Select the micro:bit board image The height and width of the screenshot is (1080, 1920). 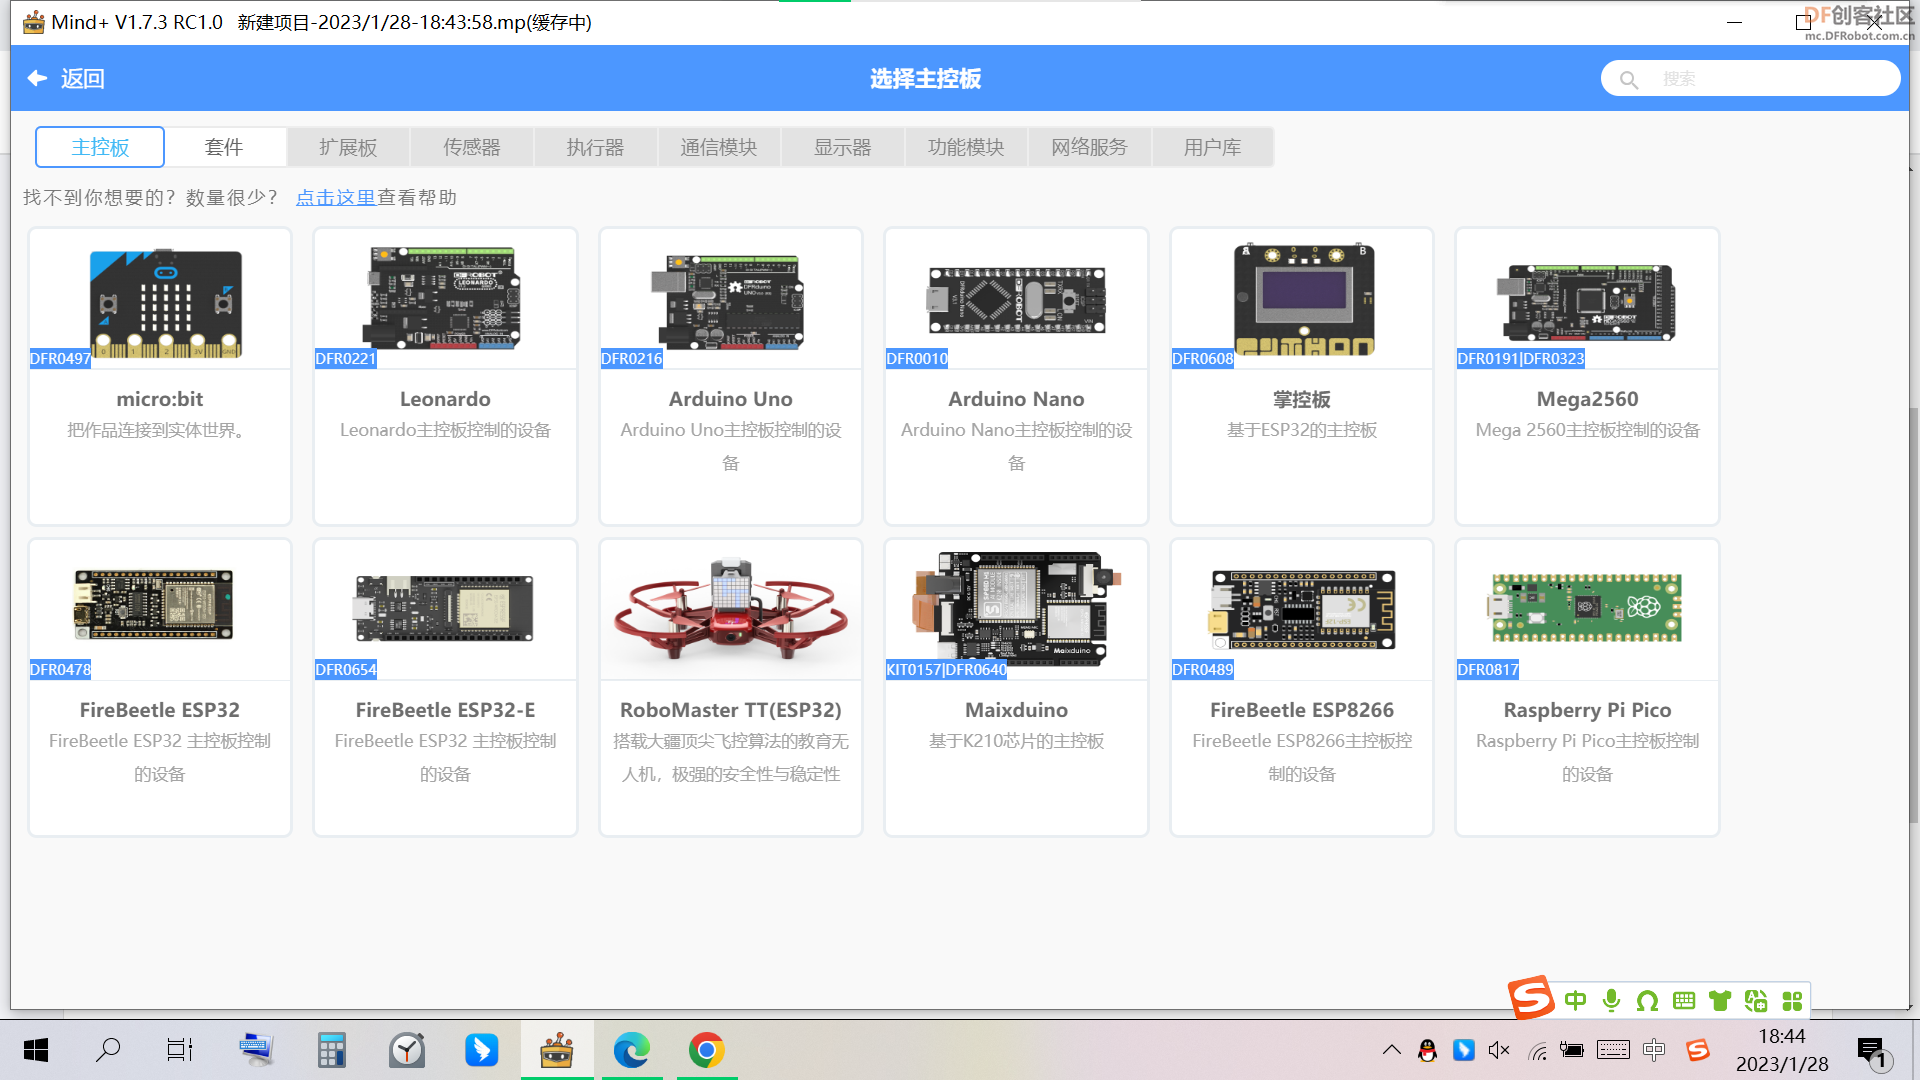pyautogui.click(x=165, y=303)
